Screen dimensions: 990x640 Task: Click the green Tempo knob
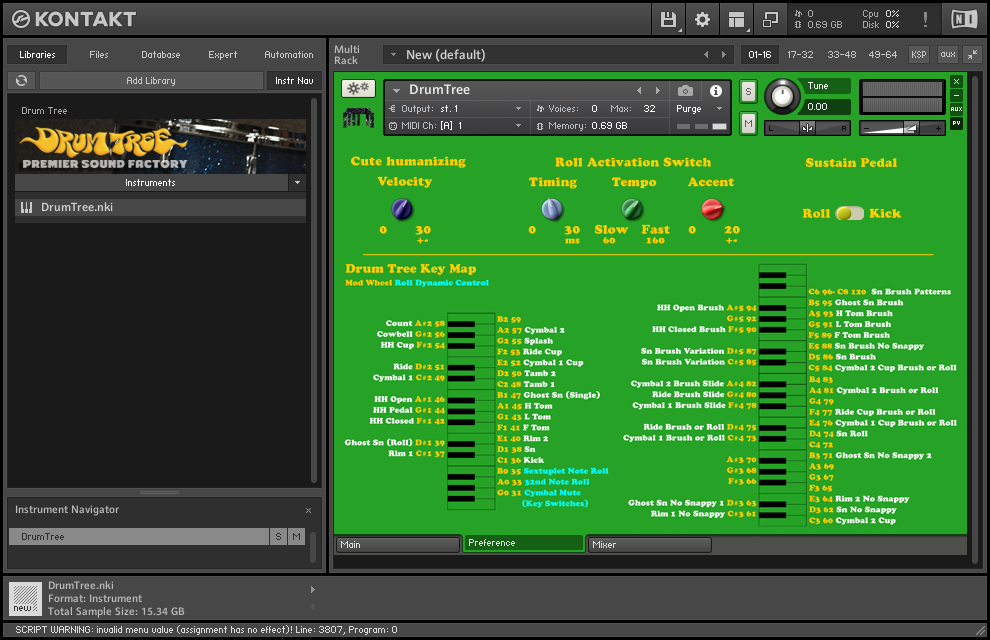point(632,209)
